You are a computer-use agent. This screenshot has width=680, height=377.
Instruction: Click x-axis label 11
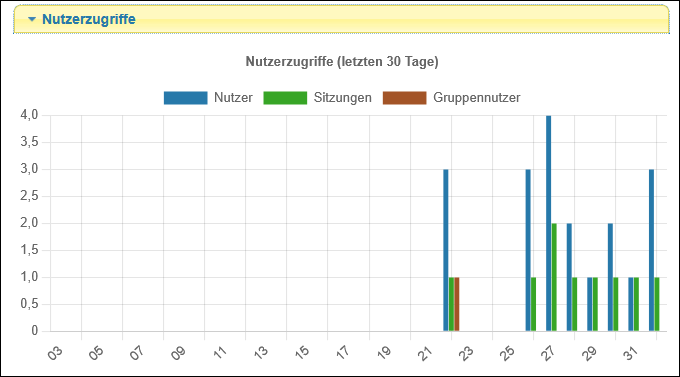tap(220, 352)
